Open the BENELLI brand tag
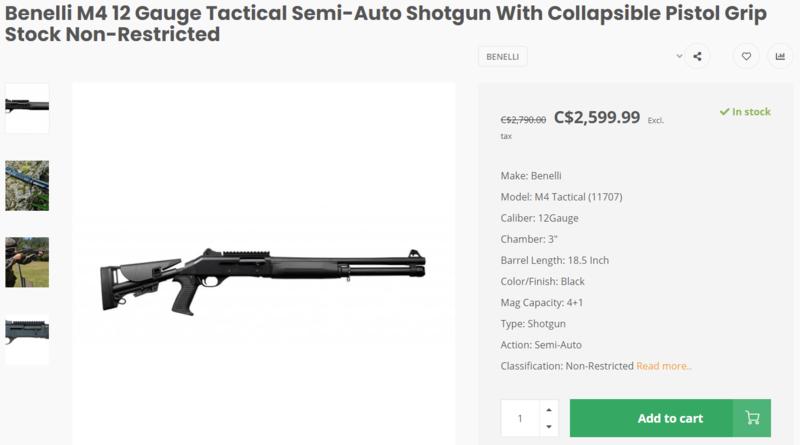This screenshot has width=800, height=445. pos(502,57)
